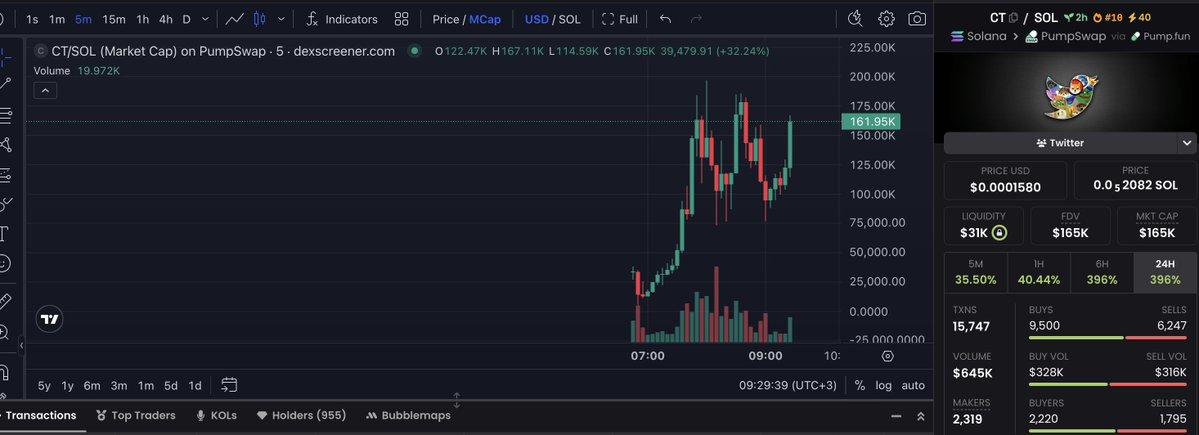Open price axis settings gear
This screenshot has height=435, width=1199.
tap(888, 356)
